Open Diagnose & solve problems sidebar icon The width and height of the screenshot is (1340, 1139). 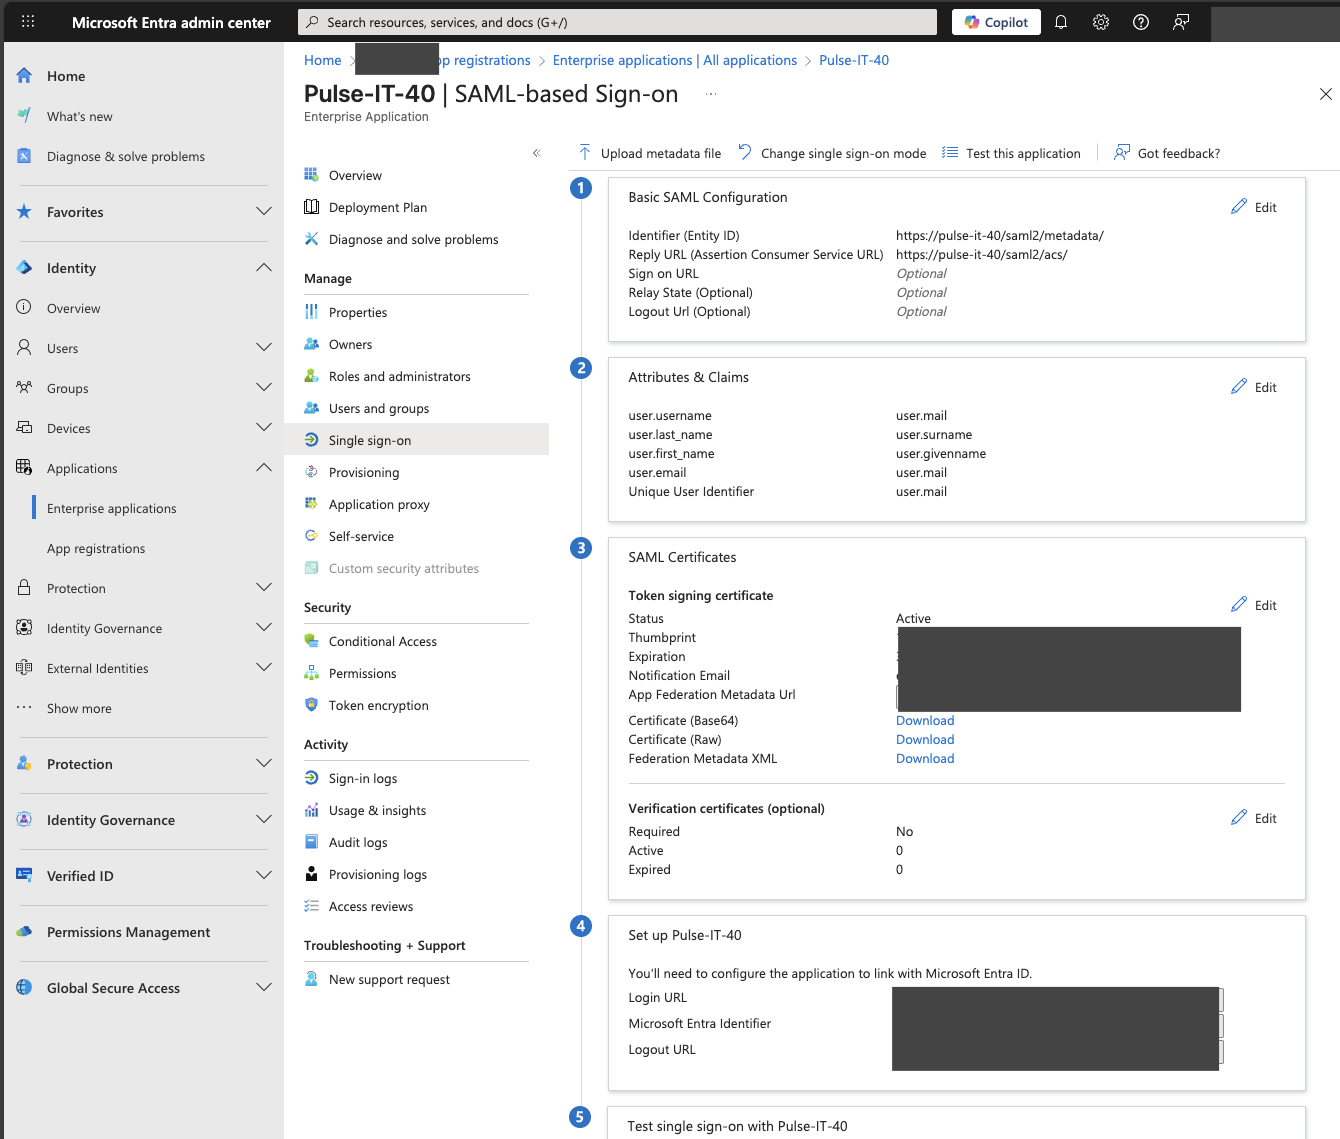click(25, 156)
